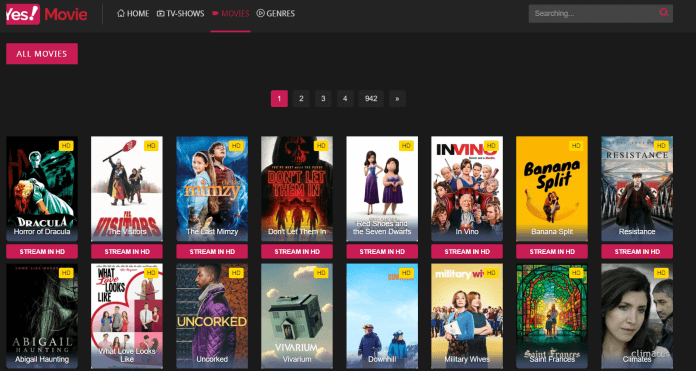Stream Horror of Dracula in HD
Image resolution: width=696 pixels, height=371 pixels.
pyautogui.click(x=42, y=252)
